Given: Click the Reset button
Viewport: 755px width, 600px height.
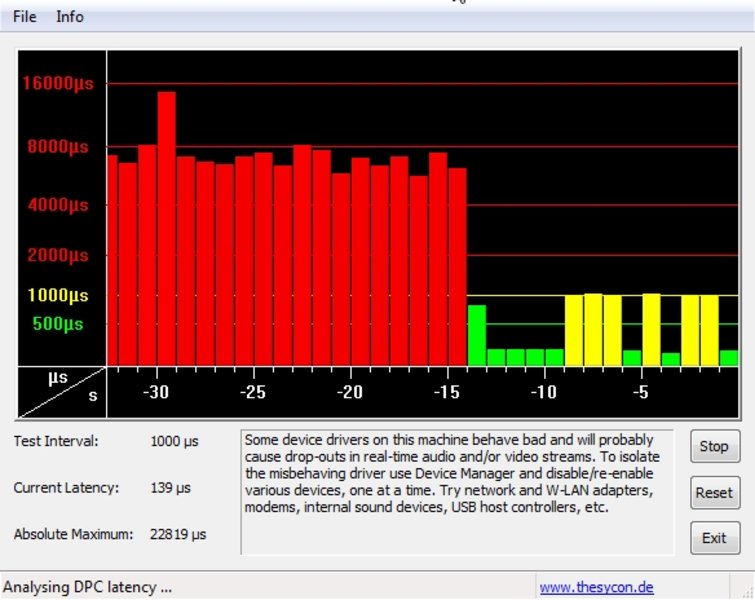Looking at the screenshot, I should point(715,493).
